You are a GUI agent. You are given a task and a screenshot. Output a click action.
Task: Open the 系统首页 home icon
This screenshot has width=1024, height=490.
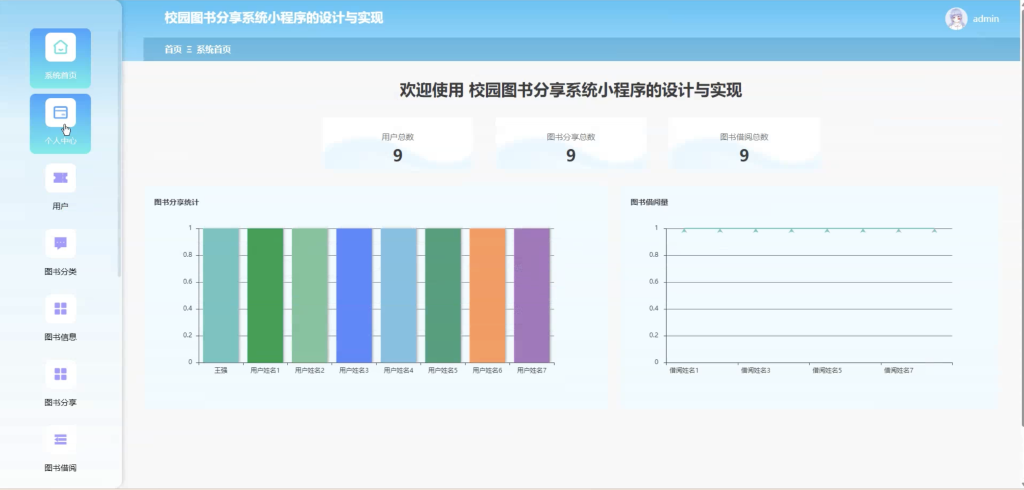(x=60, y=47)
